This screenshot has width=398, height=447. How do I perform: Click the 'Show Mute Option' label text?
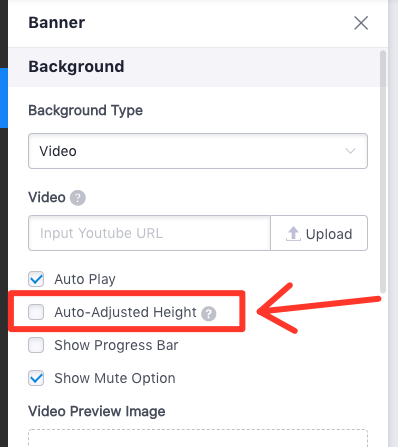pos(115,378)
